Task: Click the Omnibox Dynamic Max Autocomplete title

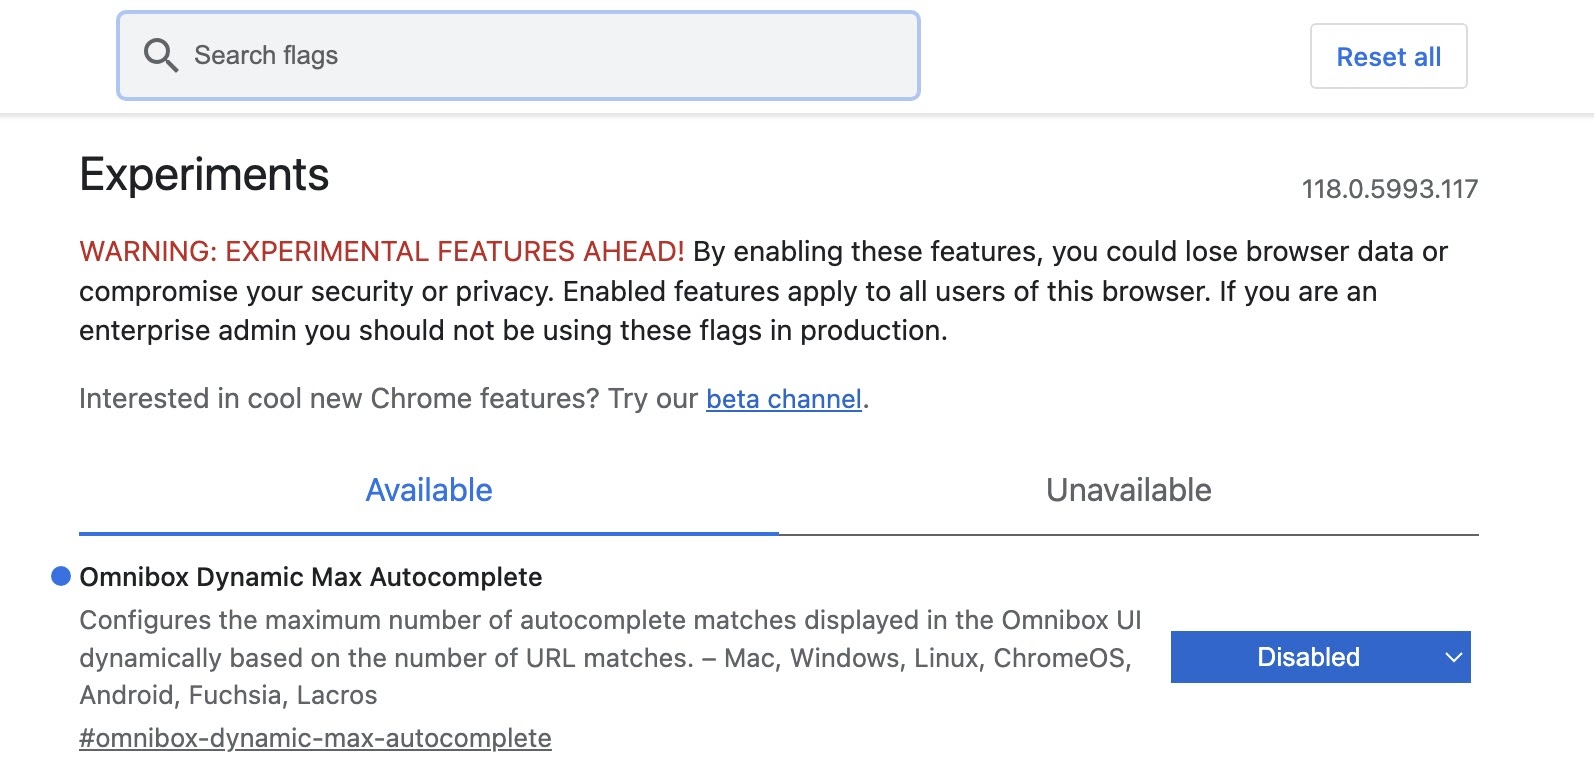Action: click(310, 577)
